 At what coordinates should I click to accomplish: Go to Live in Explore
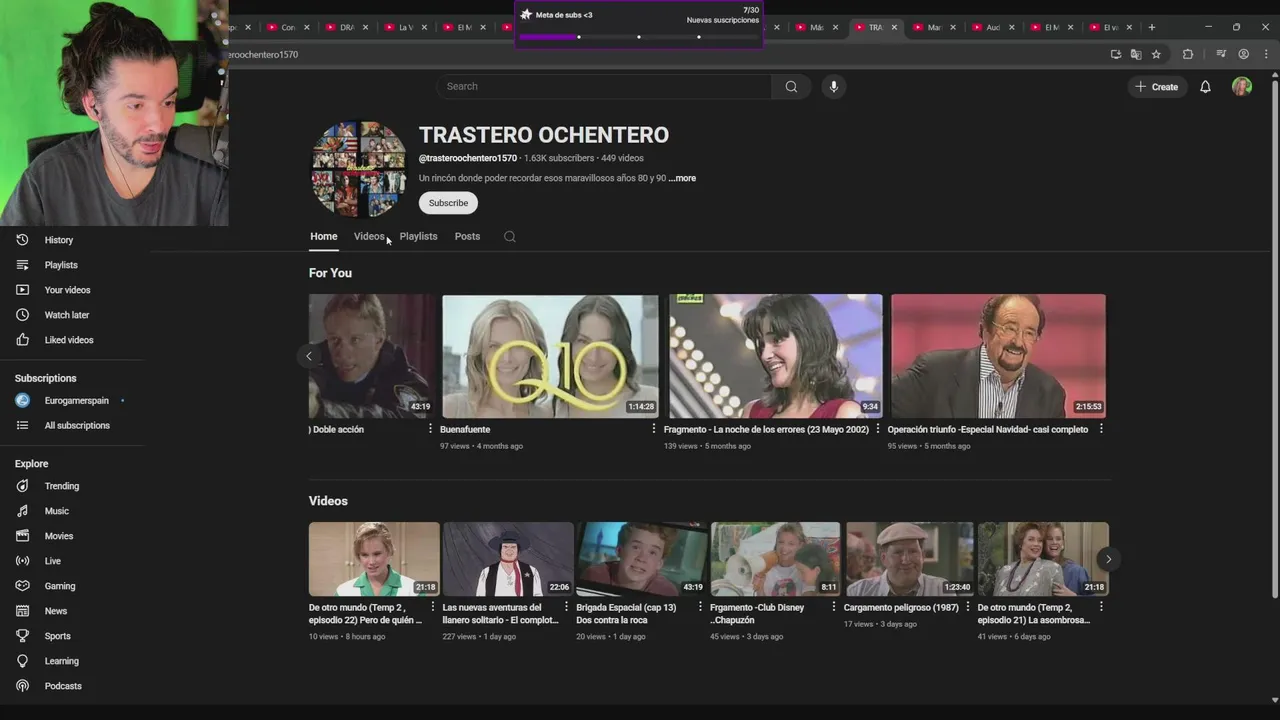[52, 561]
